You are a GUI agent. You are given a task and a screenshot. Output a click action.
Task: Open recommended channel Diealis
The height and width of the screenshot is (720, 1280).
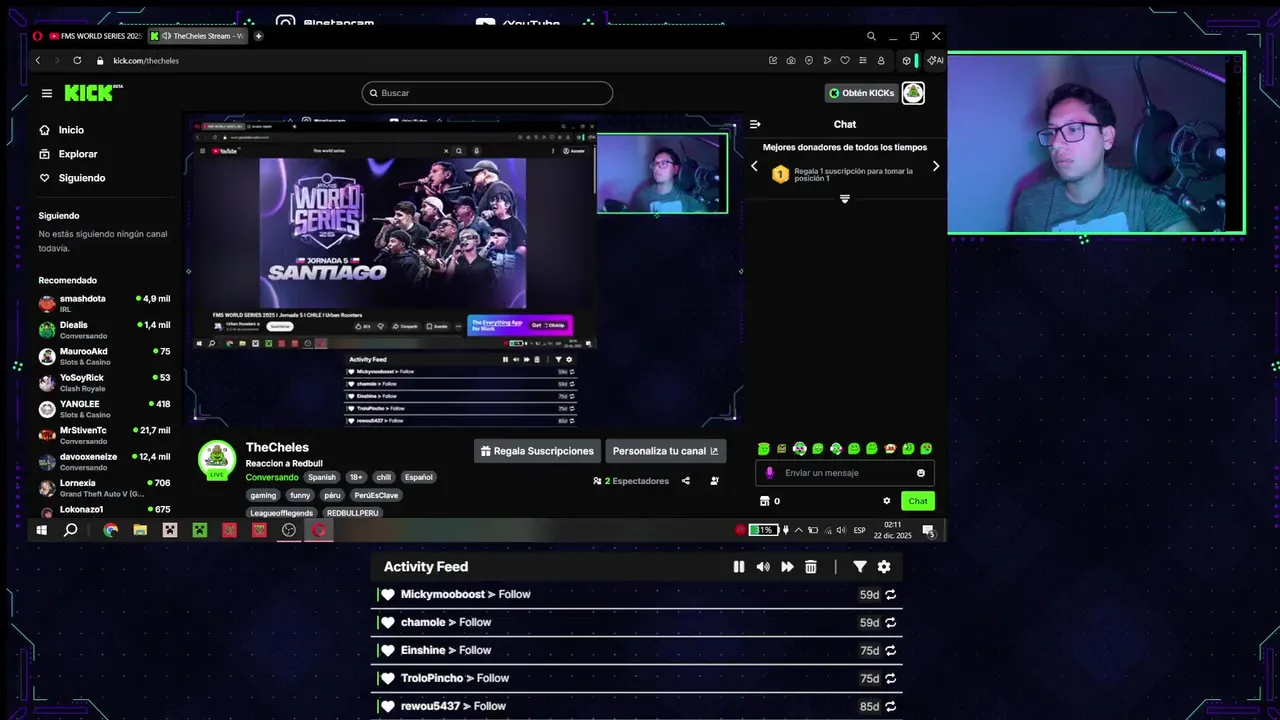(x=104, y=329)
